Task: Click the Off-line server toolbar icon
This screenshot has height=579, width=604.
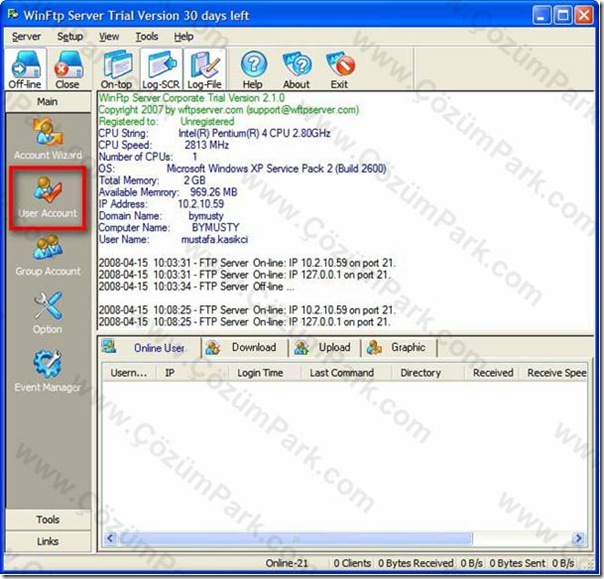Action: pyautogui.click(x=25, y=69)
